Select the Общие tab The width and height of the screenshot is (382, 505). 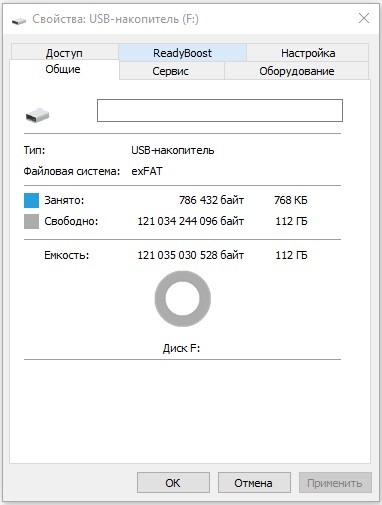coord(63,69)
